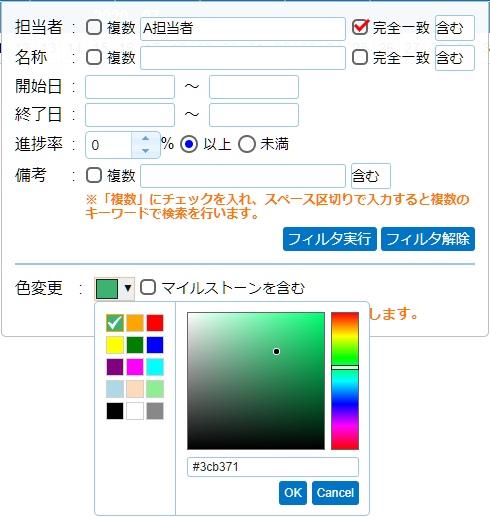Pick the red palette swatch

tap(155, 323)
